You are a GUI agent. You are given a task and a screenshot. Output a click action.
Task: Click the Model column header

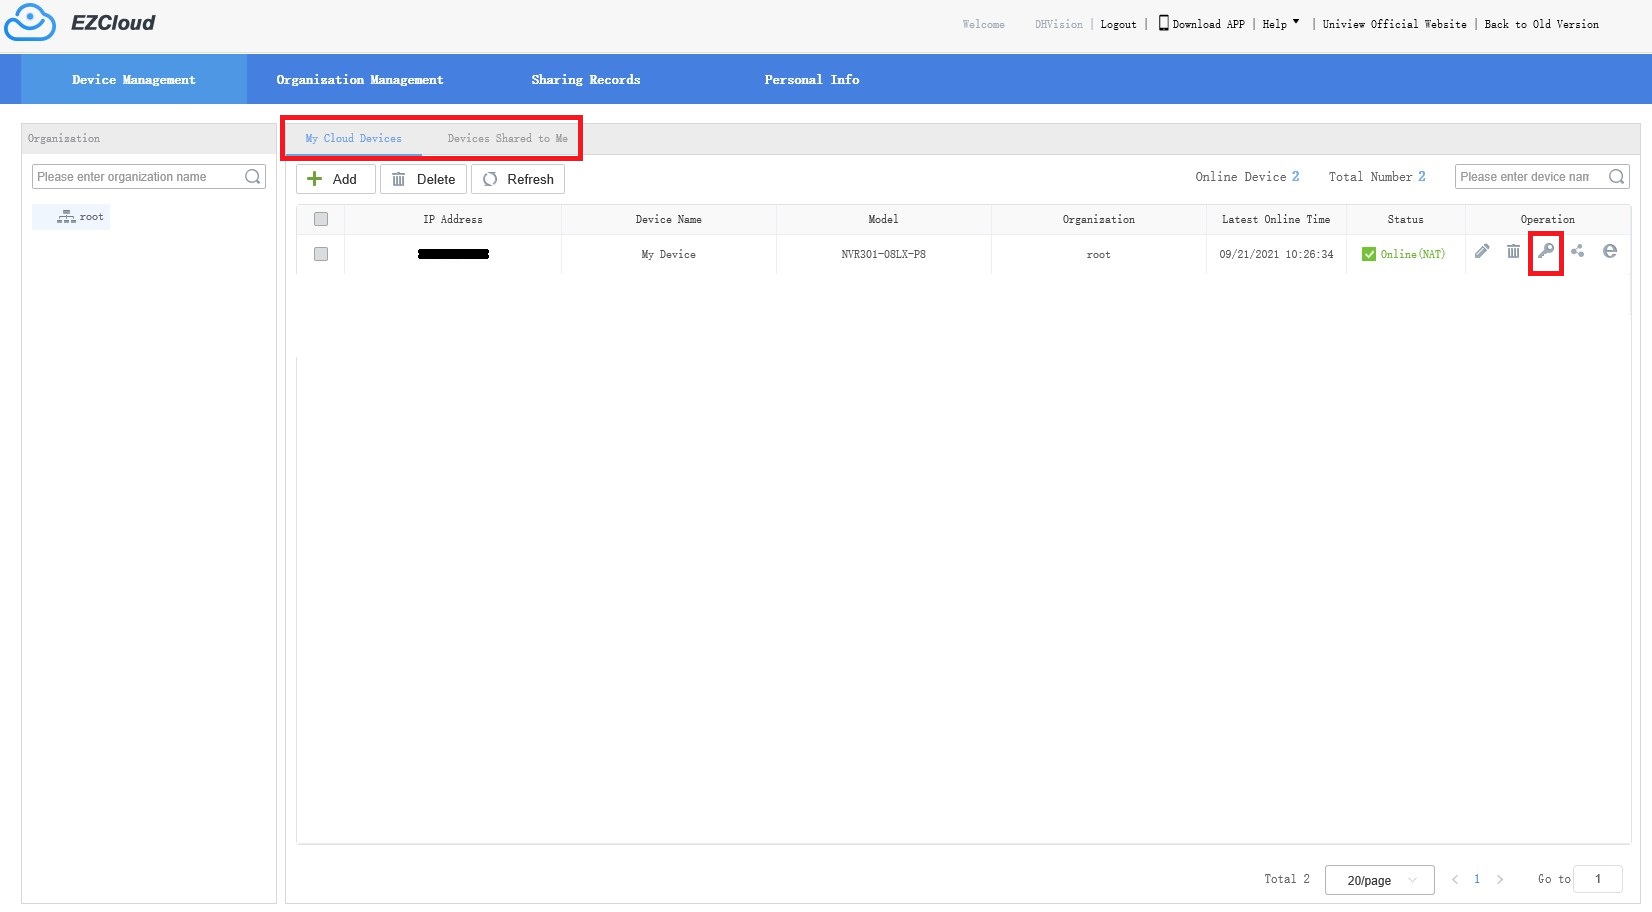(x=883, y=219)
